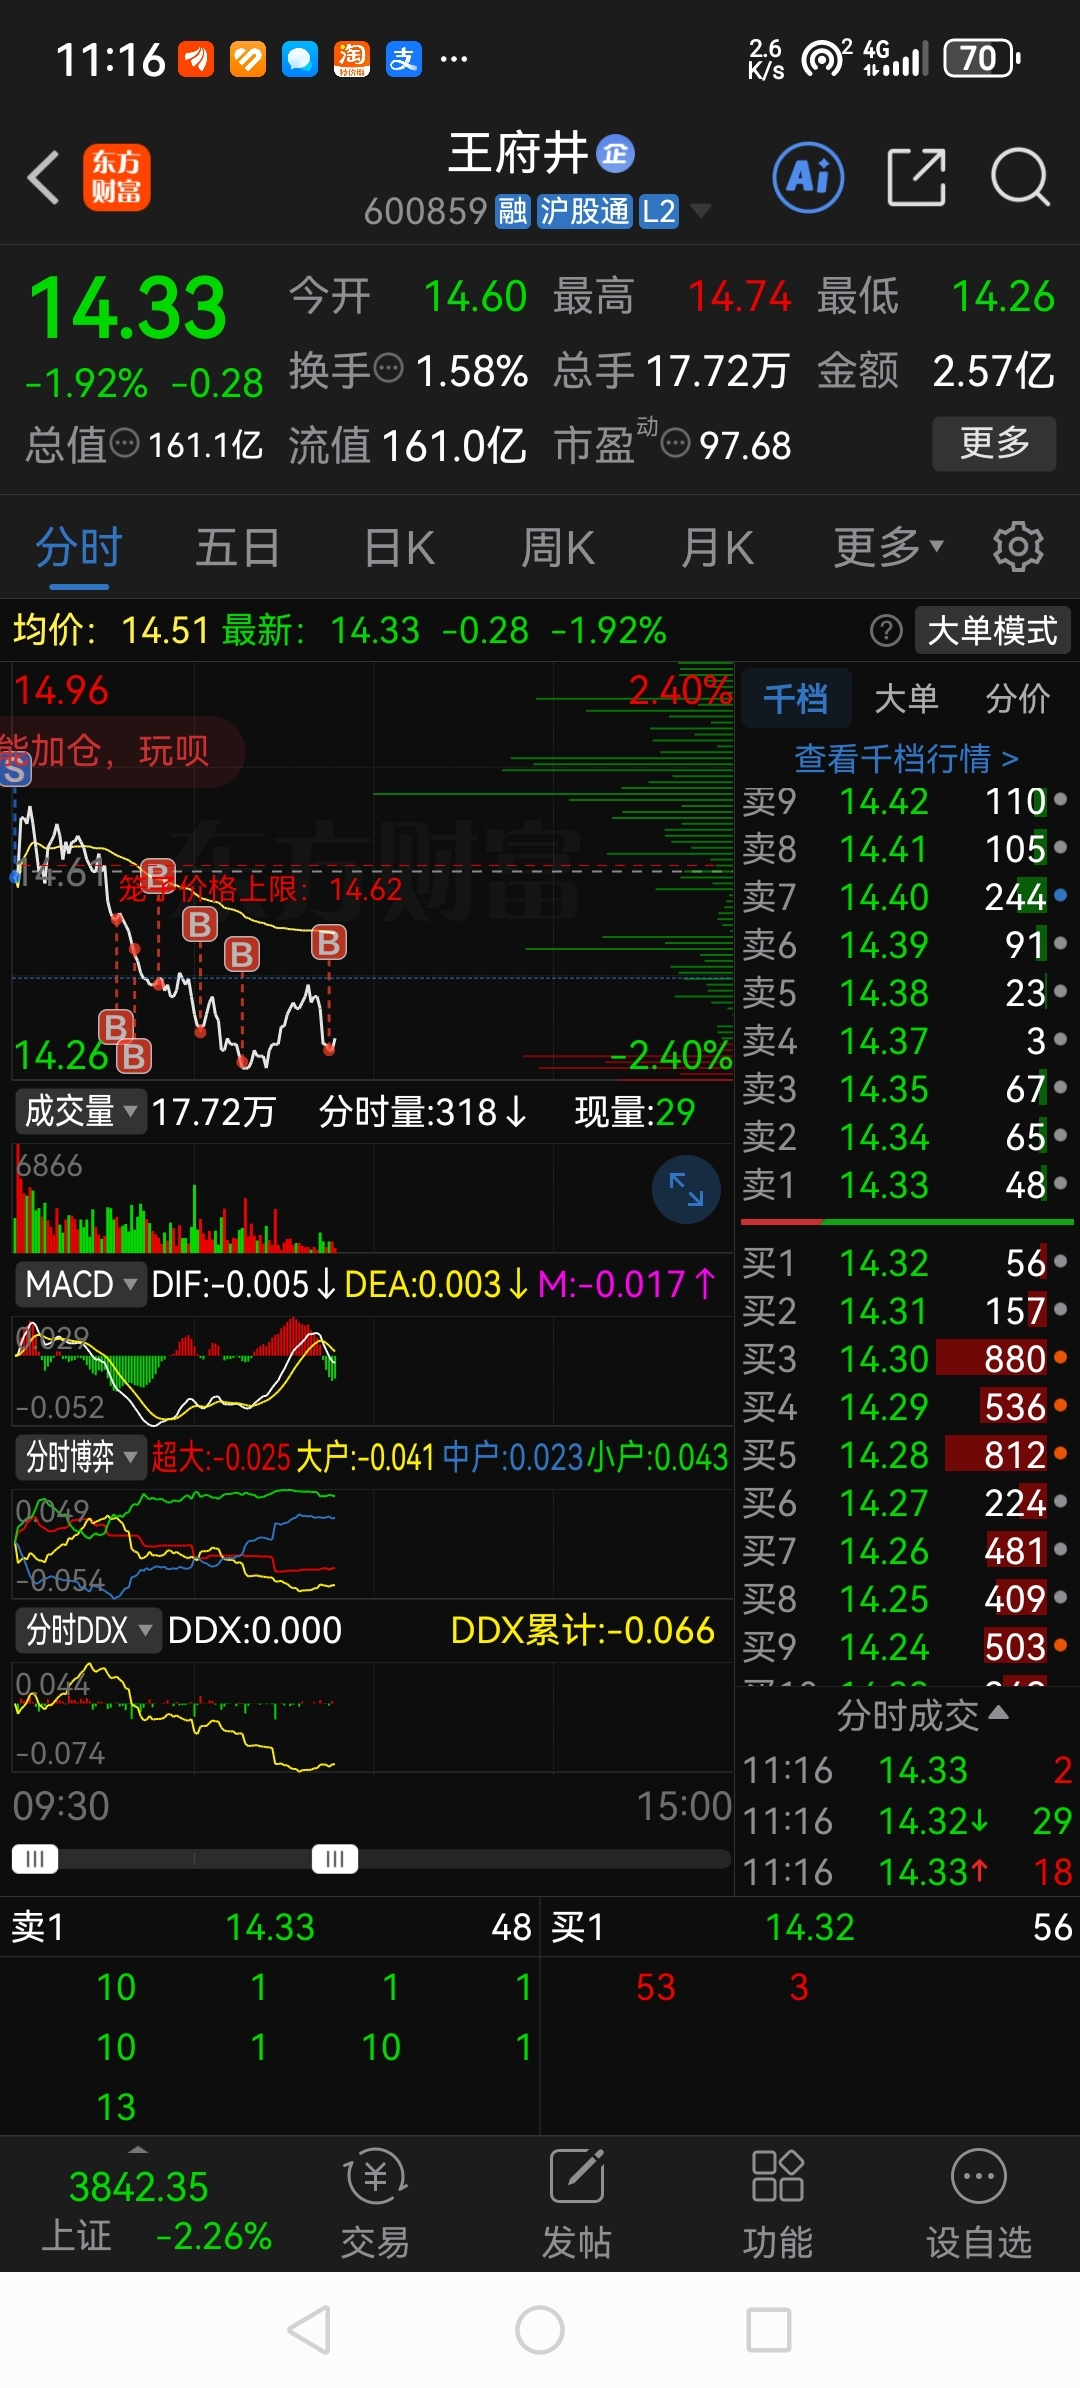Tap Android back navigation button

click(x=309, y=2330)
